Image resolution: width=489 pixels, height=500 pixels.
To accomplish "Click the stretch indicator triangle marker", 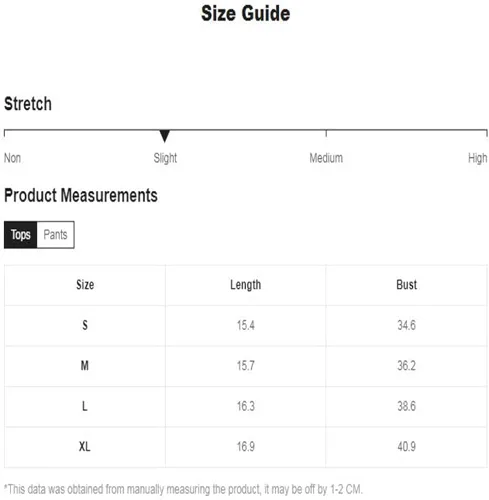I will point(164,136).
